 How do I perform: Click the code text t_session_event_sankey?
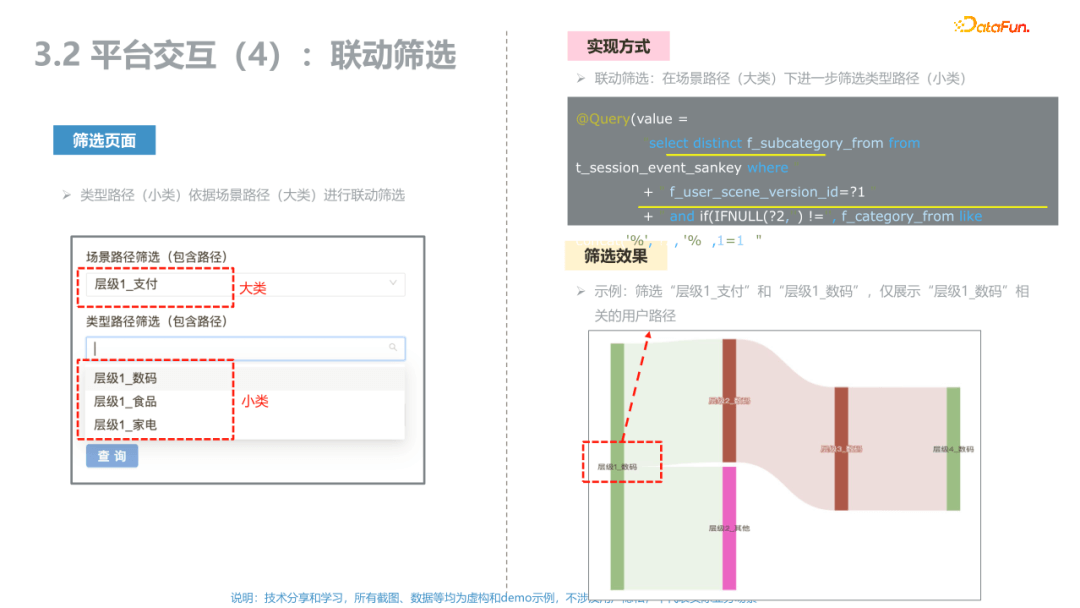[x=658, y=167]
